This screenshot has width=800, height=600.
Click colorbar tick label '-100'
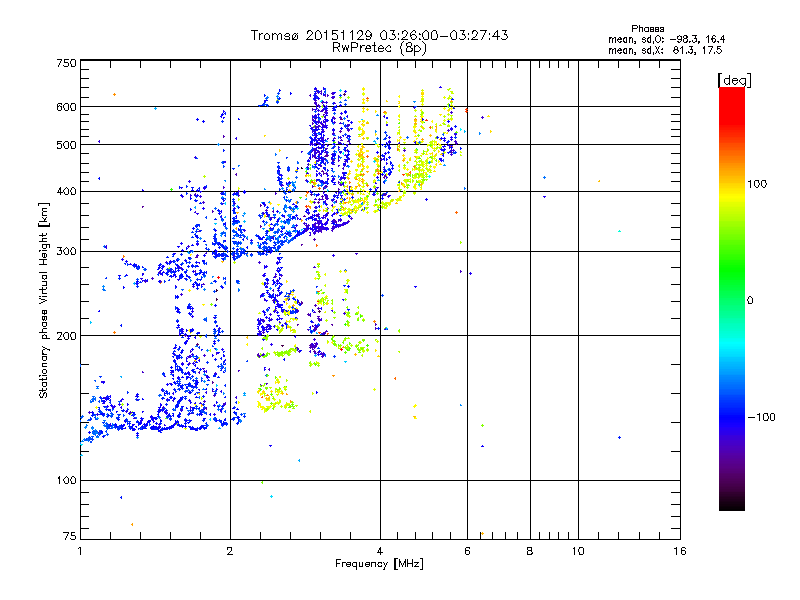(762, 417)
